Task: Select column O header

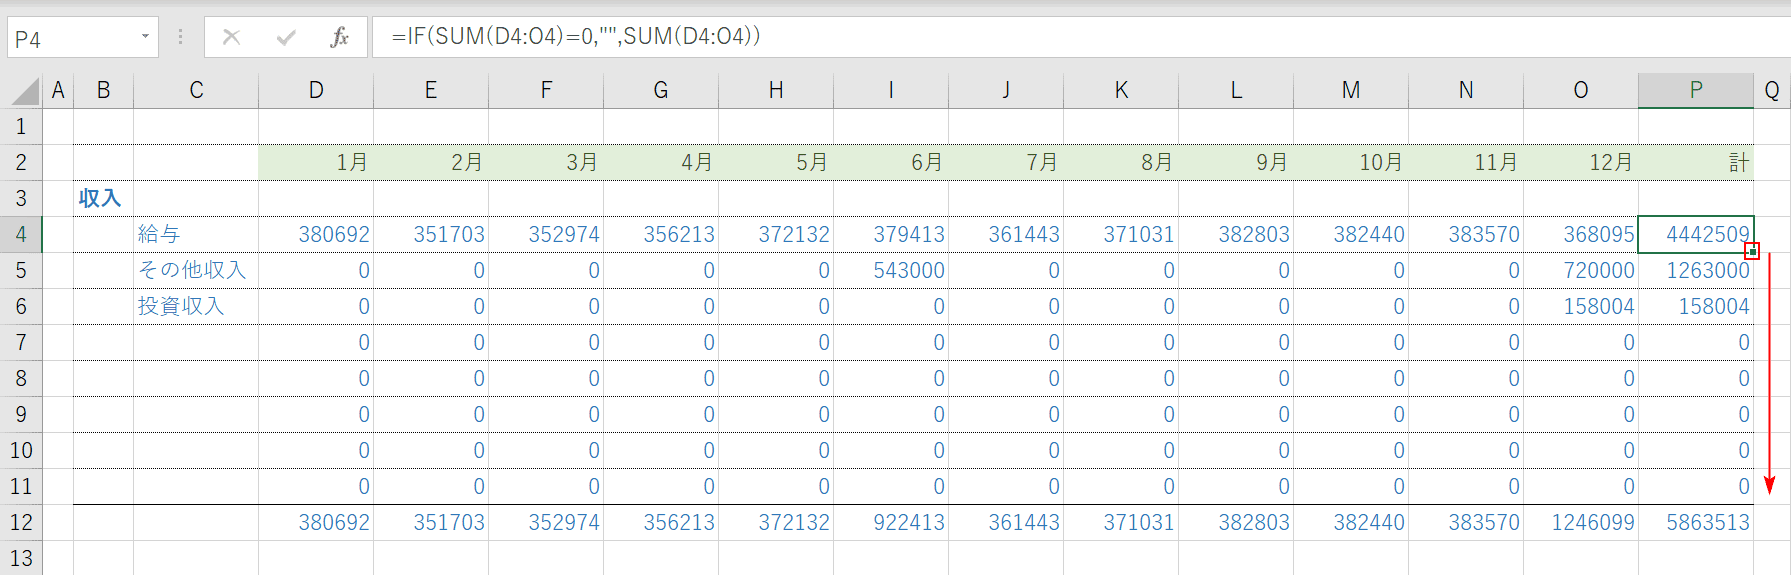Action: click(1581, 90)
